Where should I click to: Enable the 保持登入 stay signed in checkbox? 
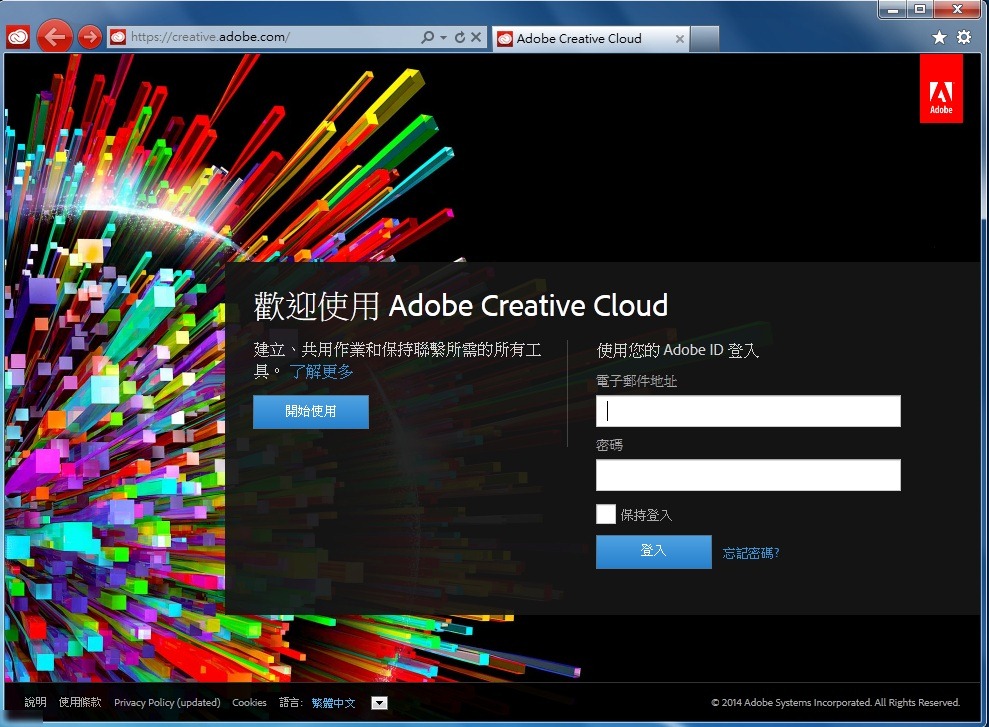[x=606, y=514]
